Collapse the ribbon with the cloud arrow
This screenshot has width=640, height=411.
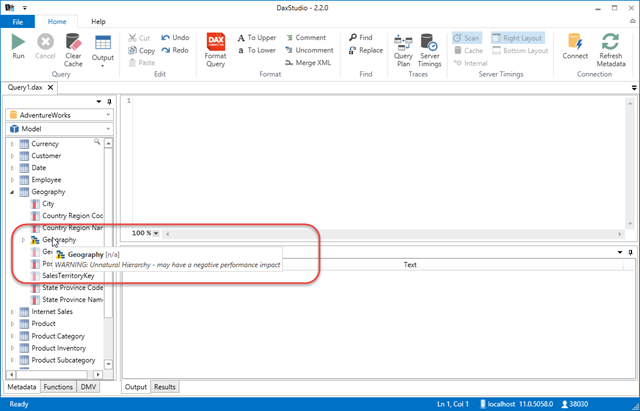[x=633, y=21]
